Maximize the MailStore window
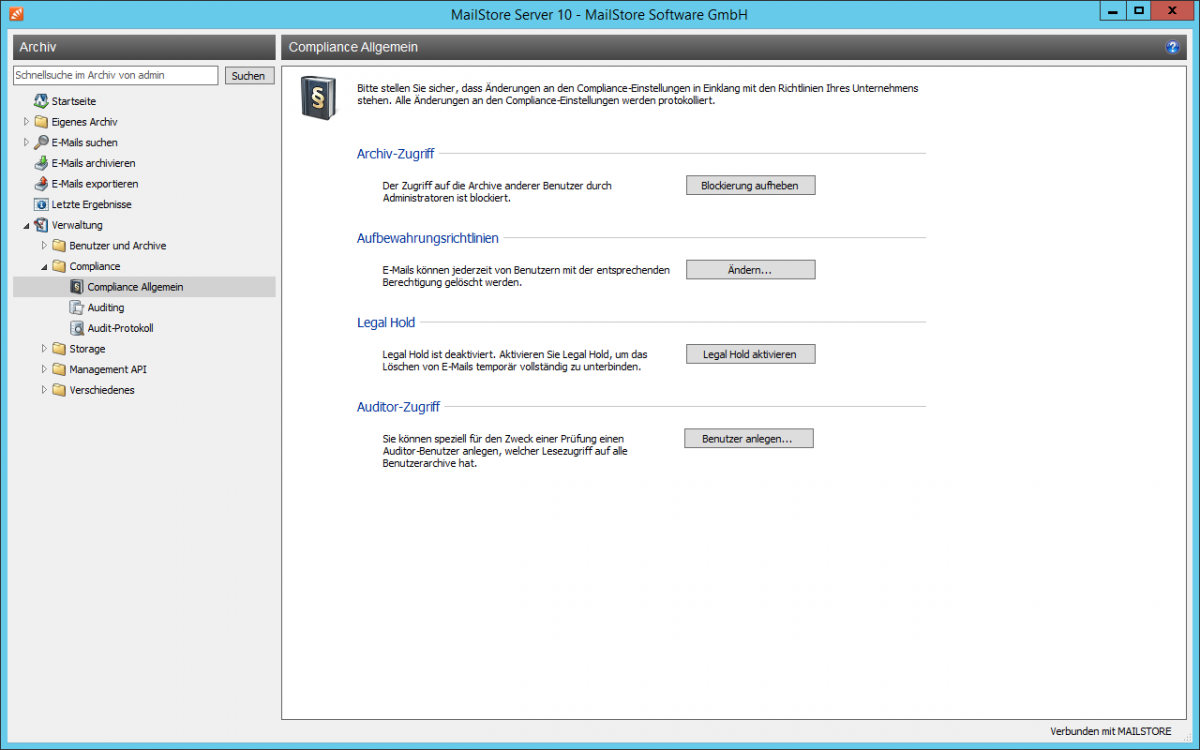Viewport: 1200px width, 750px height. 1139,10
